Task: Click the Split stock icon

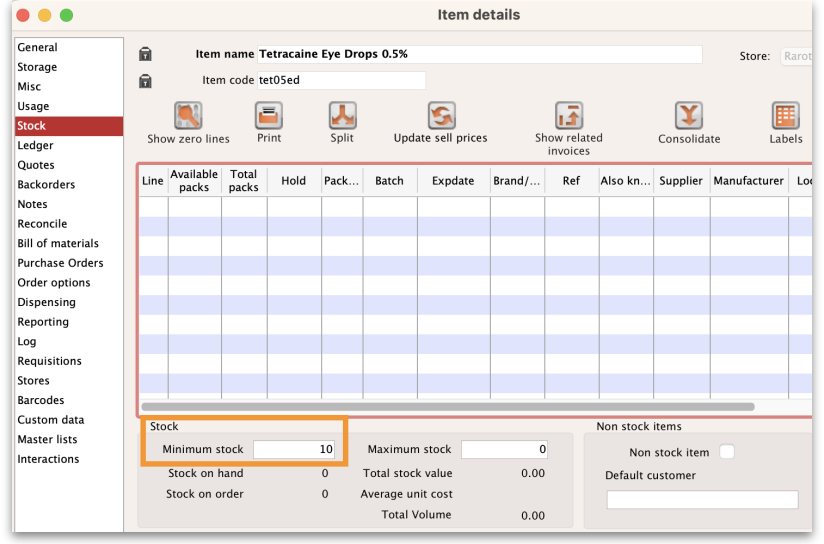Action: pos(342,116)
